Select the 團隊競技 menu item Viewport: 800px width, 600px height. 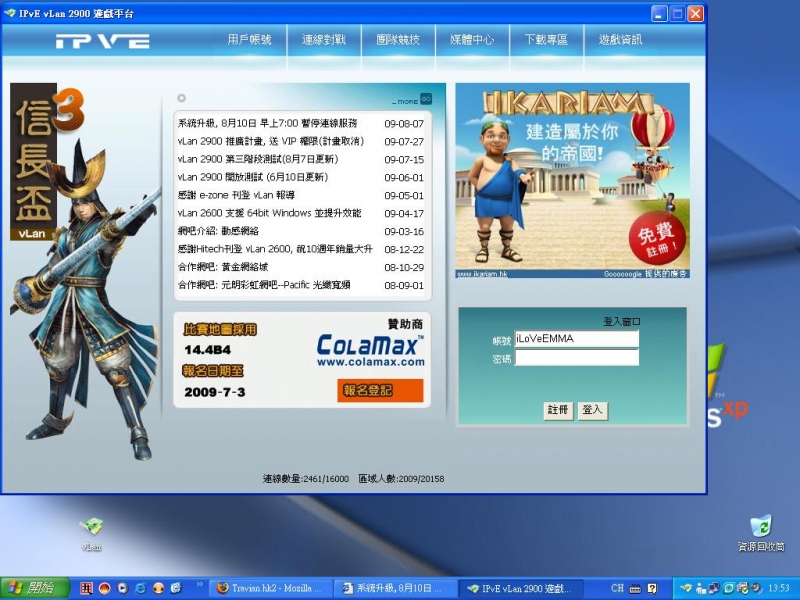[397, 40]
